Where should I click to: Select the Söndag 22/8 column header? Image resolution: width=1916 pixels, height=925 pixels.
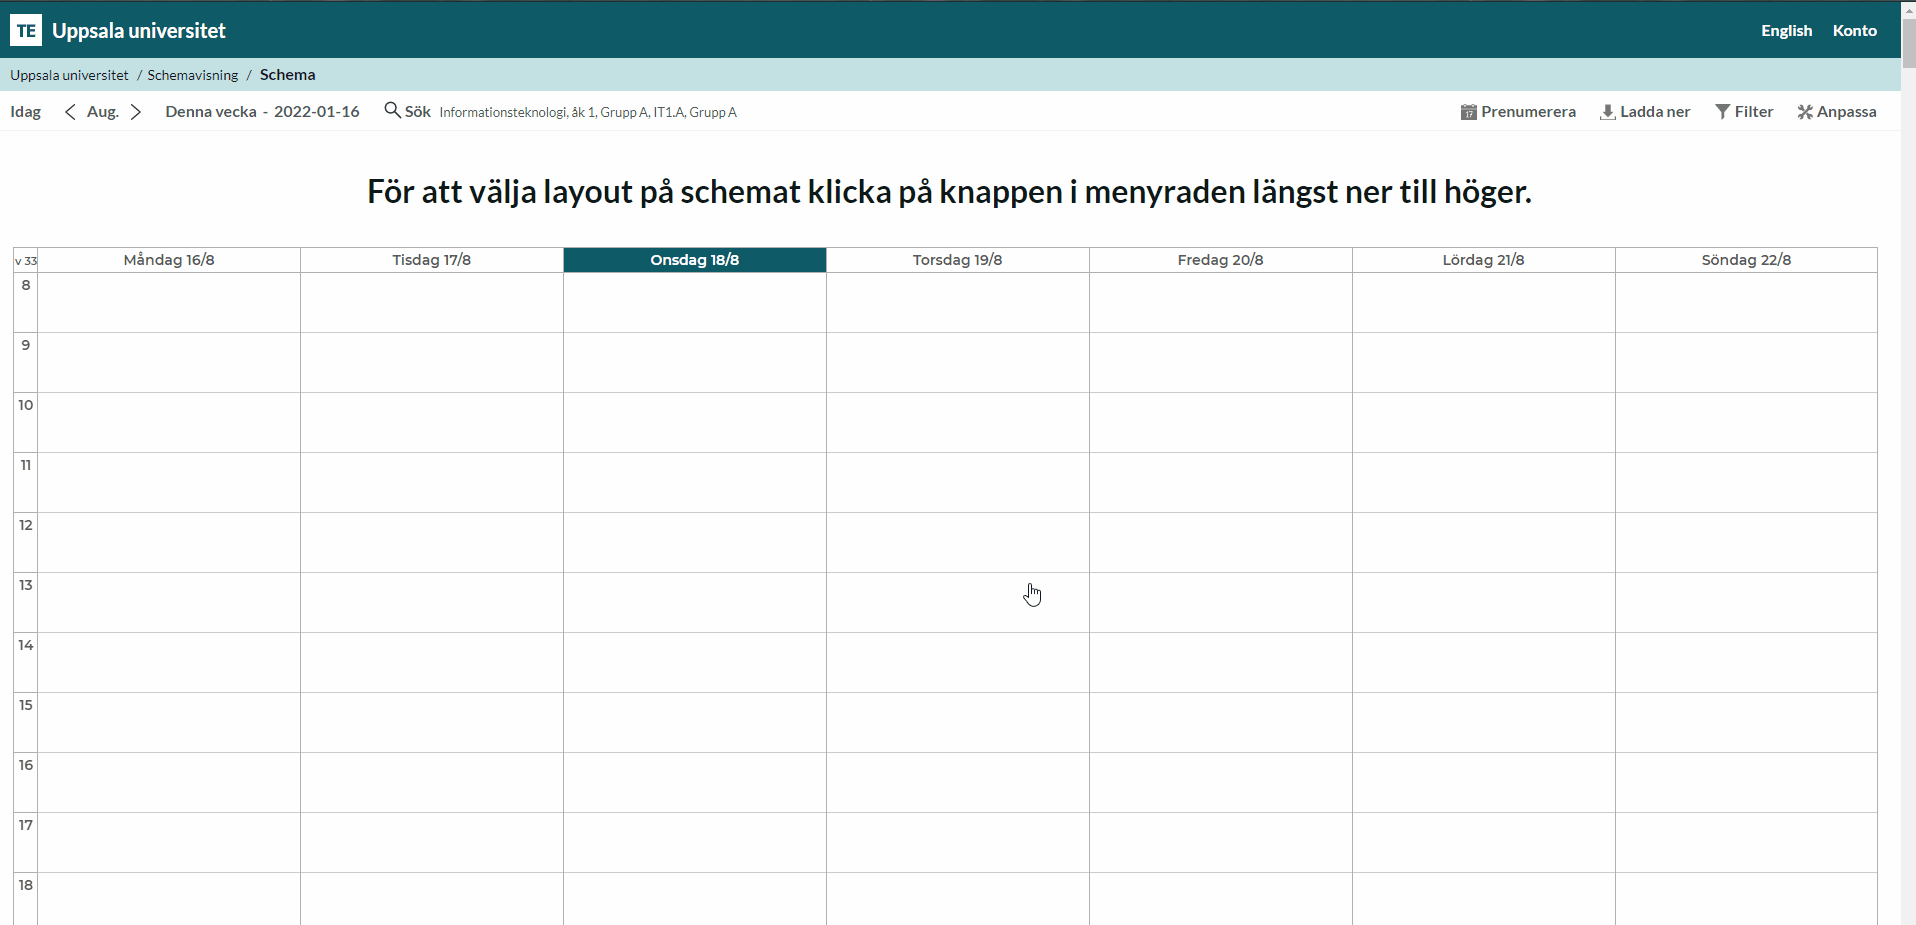[1747, 260]
